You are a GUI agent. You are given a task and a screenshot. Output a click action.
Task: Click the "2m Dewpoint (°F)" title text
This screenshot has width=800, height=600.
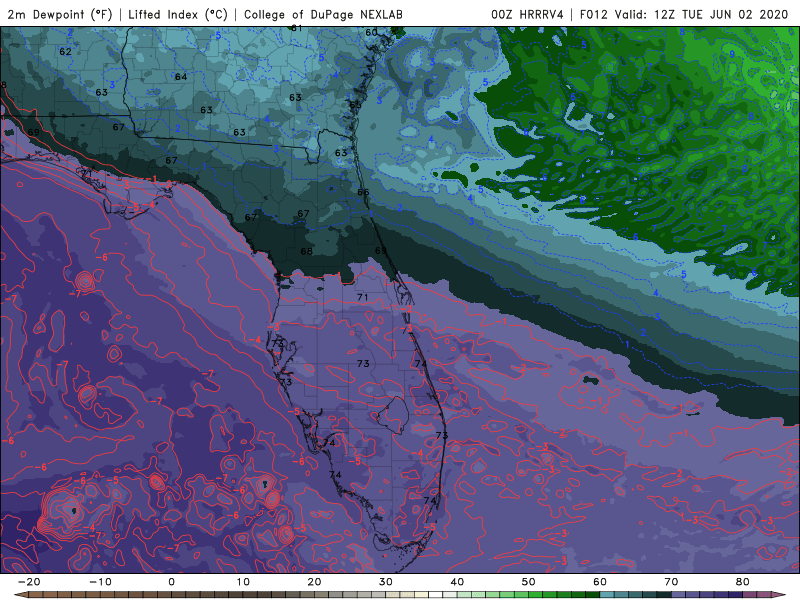(60, 14)
